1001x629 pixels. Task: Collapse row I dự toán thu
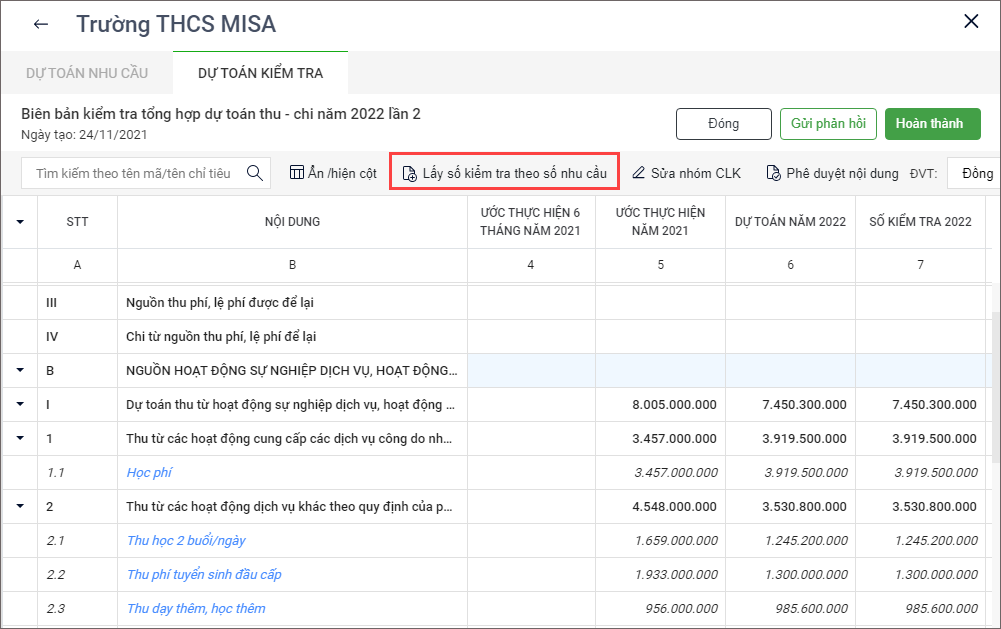[x=20, y=405]
